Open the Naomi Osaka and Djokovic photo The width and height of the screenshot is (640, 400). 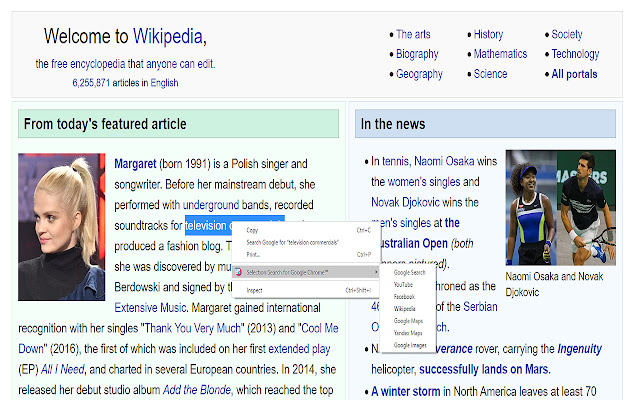[561, 208]
